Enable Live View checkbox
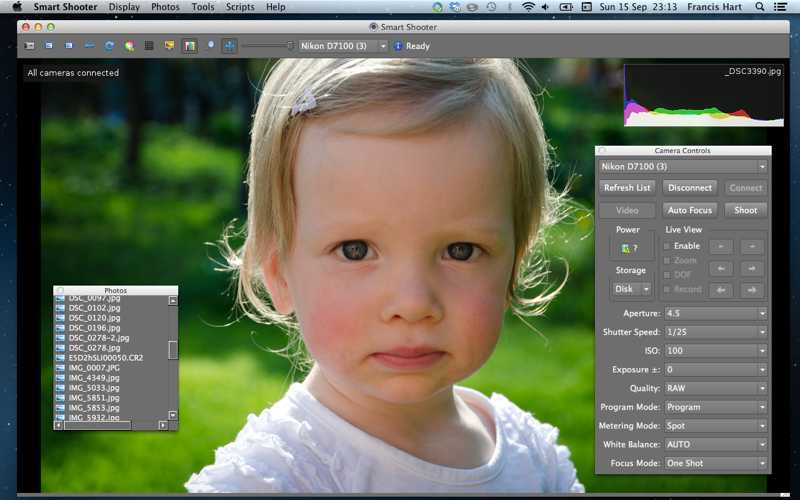Screen dimensions: 800x500 [x=667, y=246]
